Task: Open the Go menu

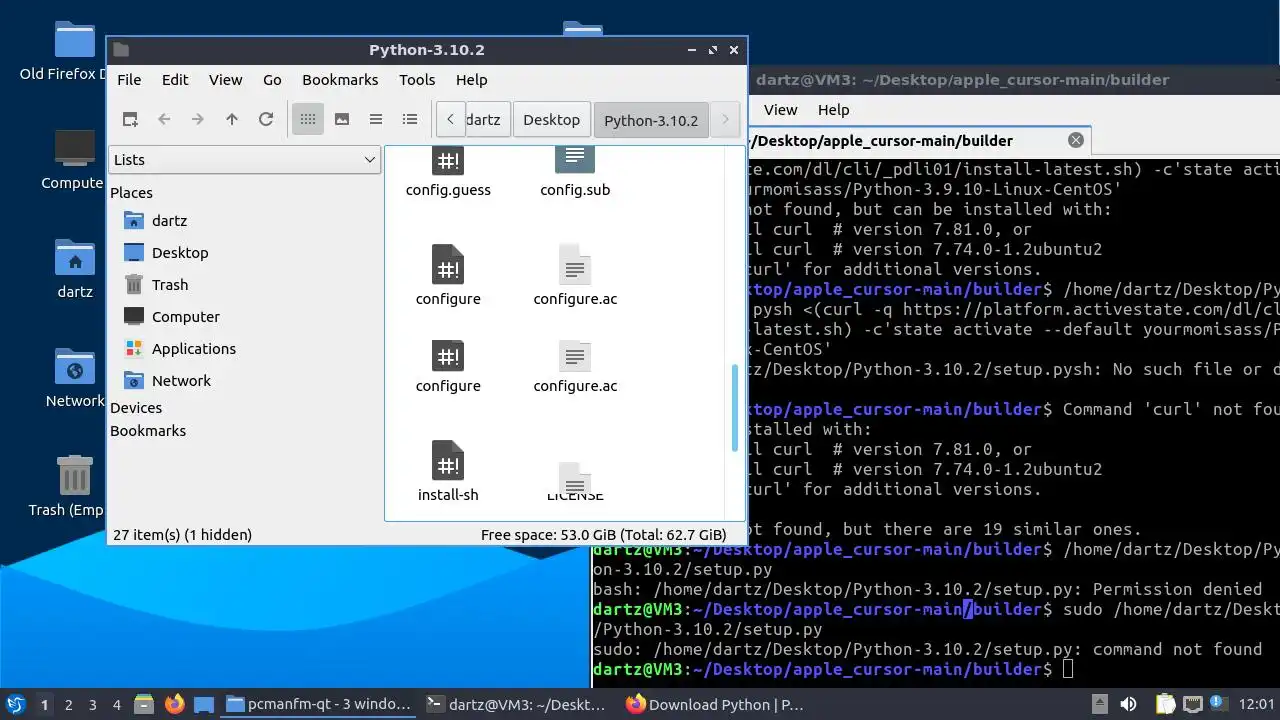Action: pos(272,80)
